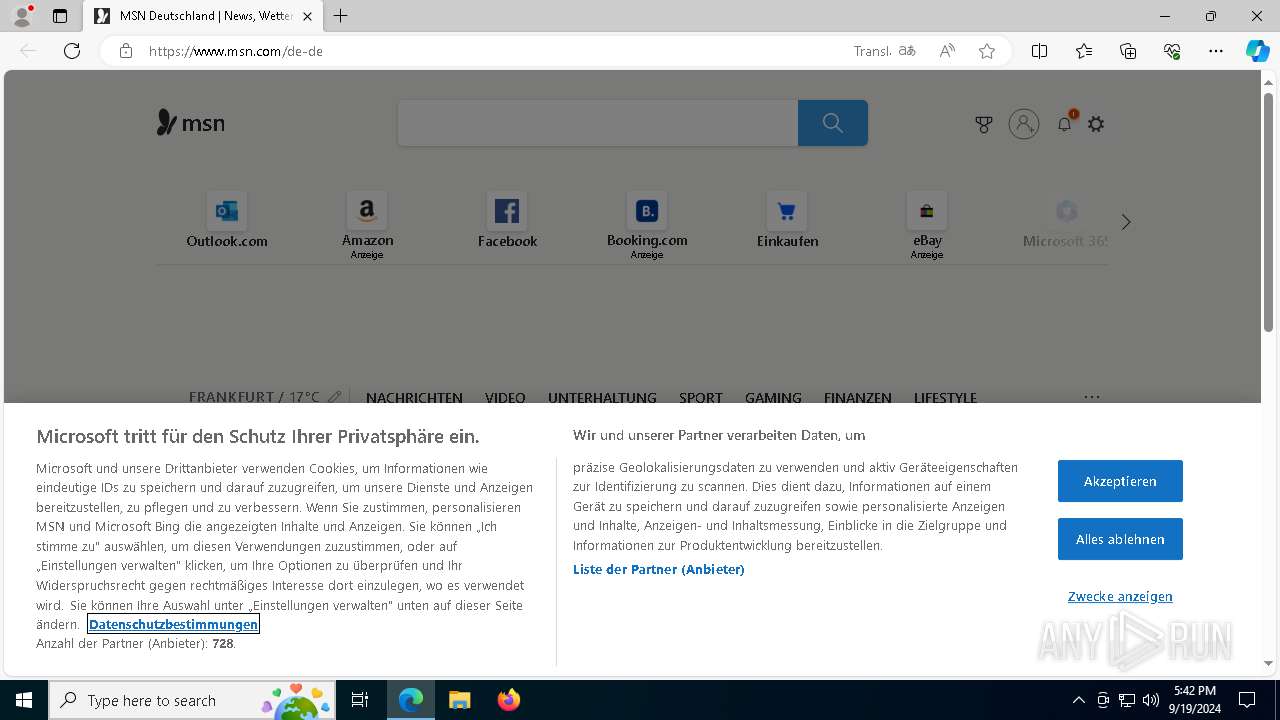Open MSN page settings gear
The height and width of the screenshot is (720, 1280).
click(1096, 124)
